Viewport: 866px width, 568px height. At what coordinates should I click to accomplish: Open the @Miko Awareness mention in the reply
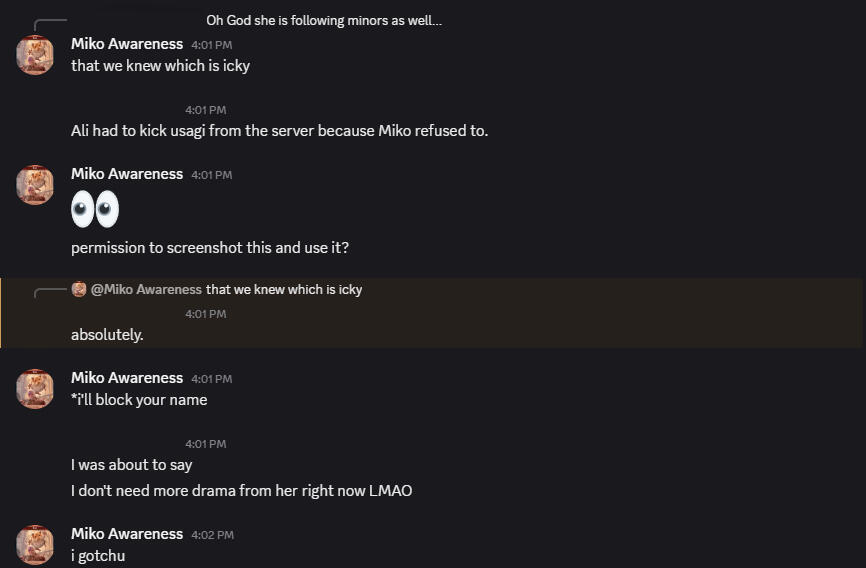tap(146, 290)
